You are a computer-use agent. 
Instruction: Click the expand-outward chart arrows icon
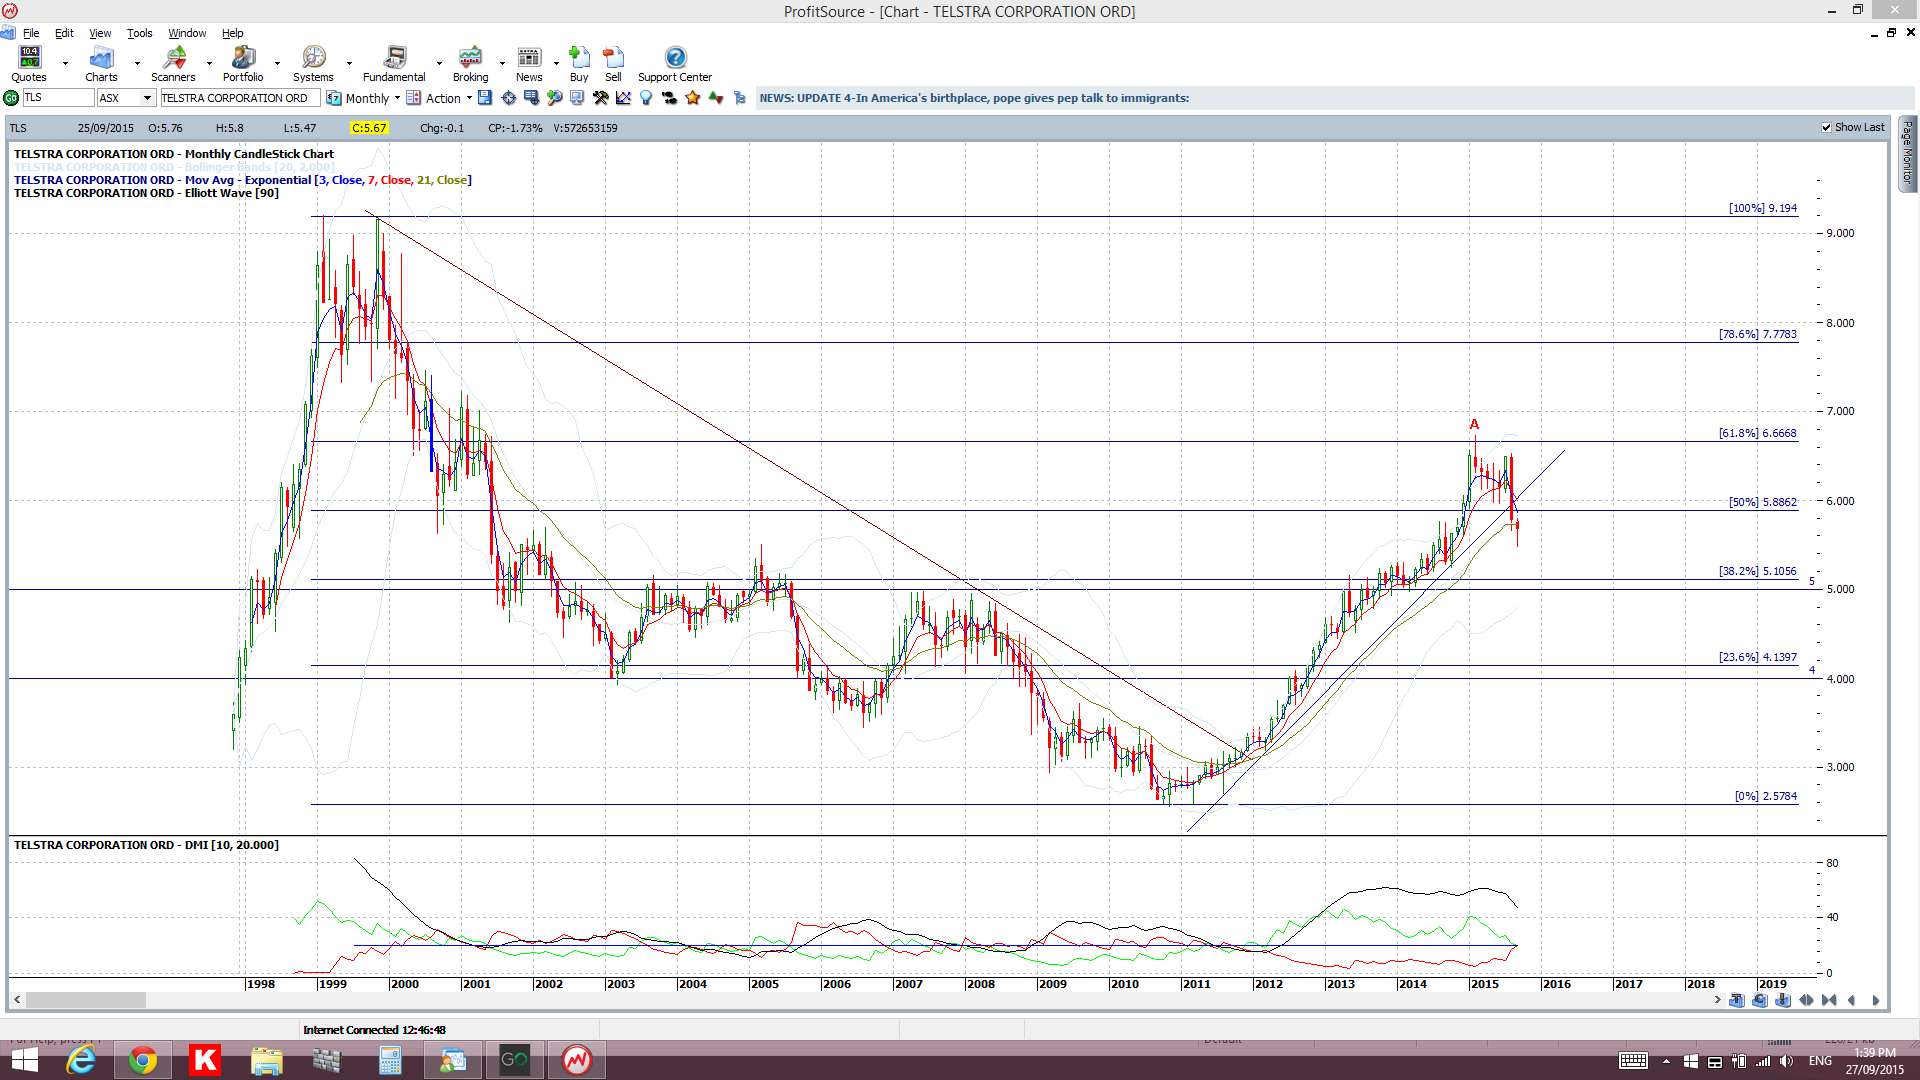click(x=1806, y=1000)
